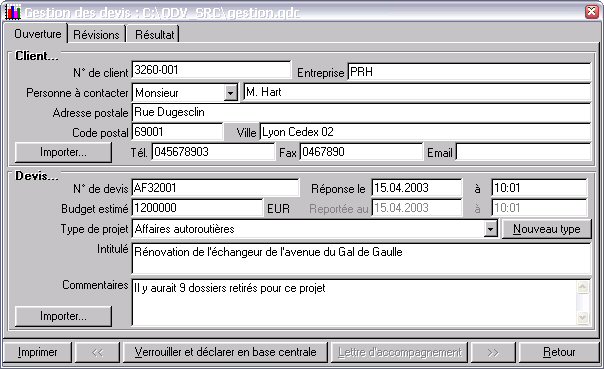Click Verrouiller et déclarer en base centrale
Screen dimensions: 604x369
pos(225,352)
